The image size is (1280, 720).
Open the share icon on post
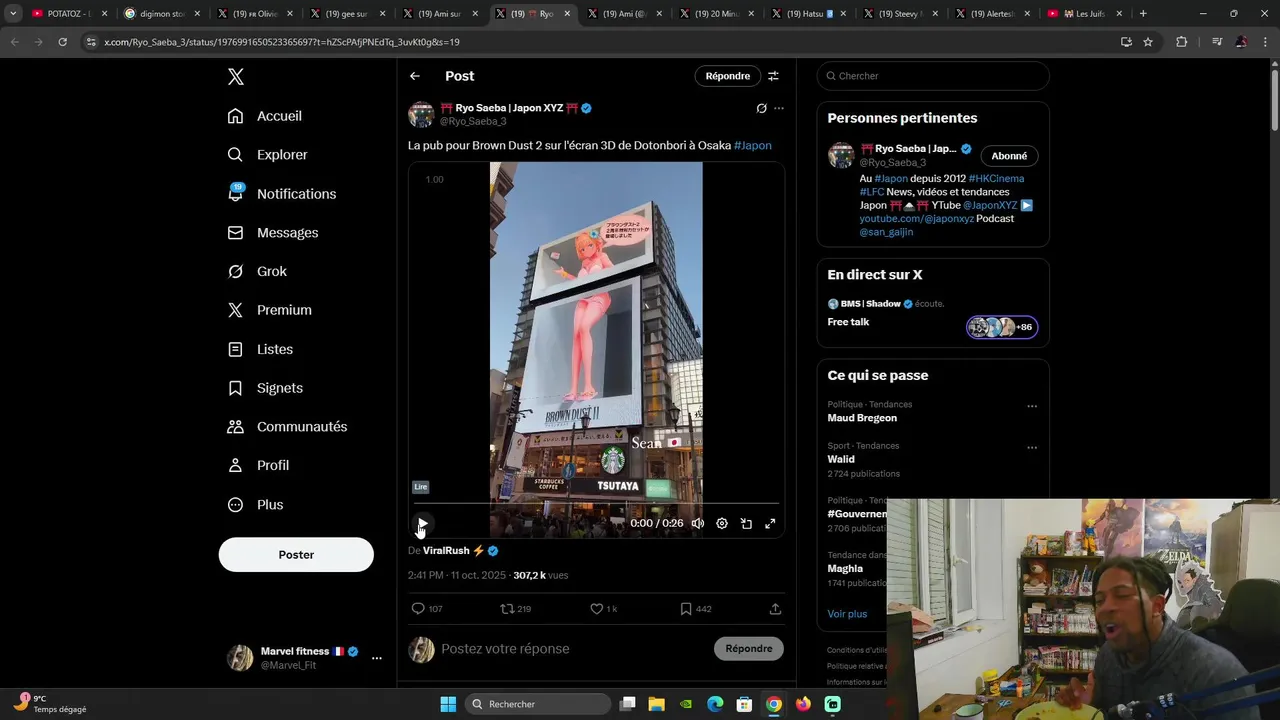[x=775, y=609]
